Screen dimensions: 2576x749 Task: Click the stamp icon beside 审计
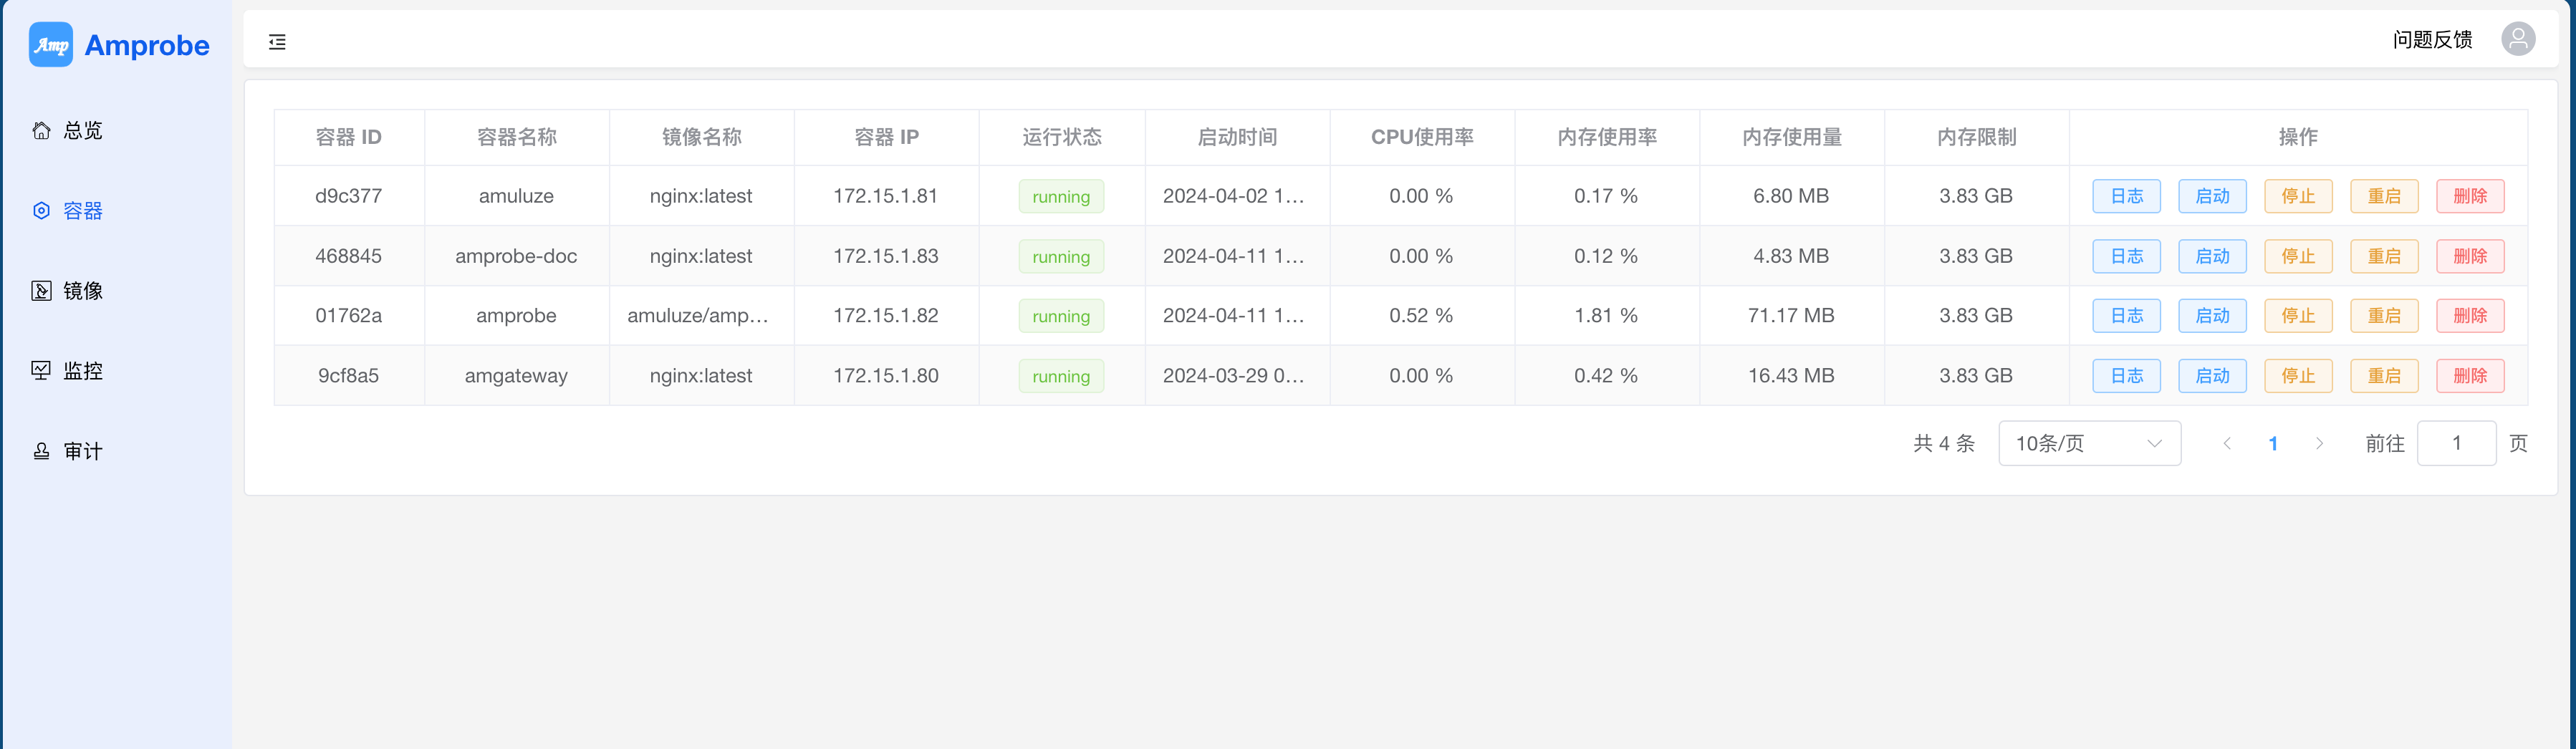point(41,451)
